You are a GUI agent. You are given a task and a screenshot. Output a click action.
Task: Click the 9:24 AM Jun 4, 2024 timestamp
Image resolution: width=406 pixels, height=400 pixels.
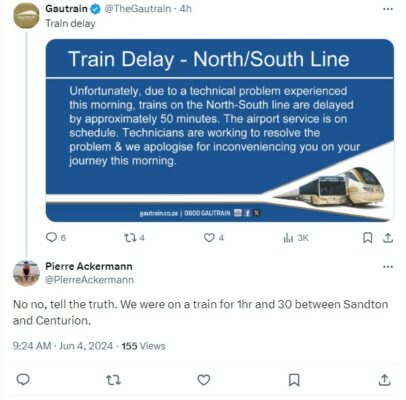click(63, 346)
